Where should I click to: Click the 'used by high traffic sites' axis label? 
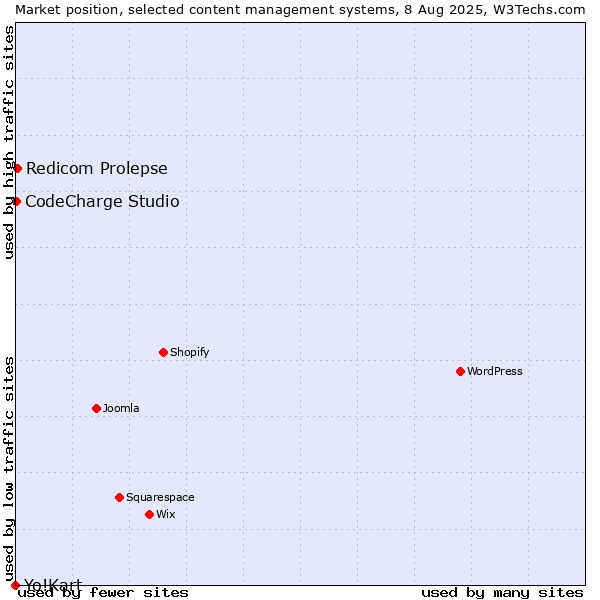click(9, 142)
